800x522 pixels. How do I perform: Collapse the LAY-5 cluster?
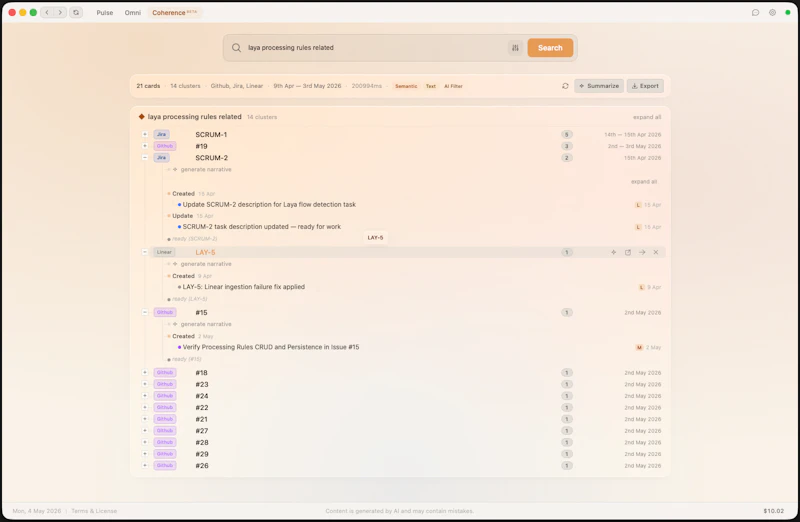(145, 252)
